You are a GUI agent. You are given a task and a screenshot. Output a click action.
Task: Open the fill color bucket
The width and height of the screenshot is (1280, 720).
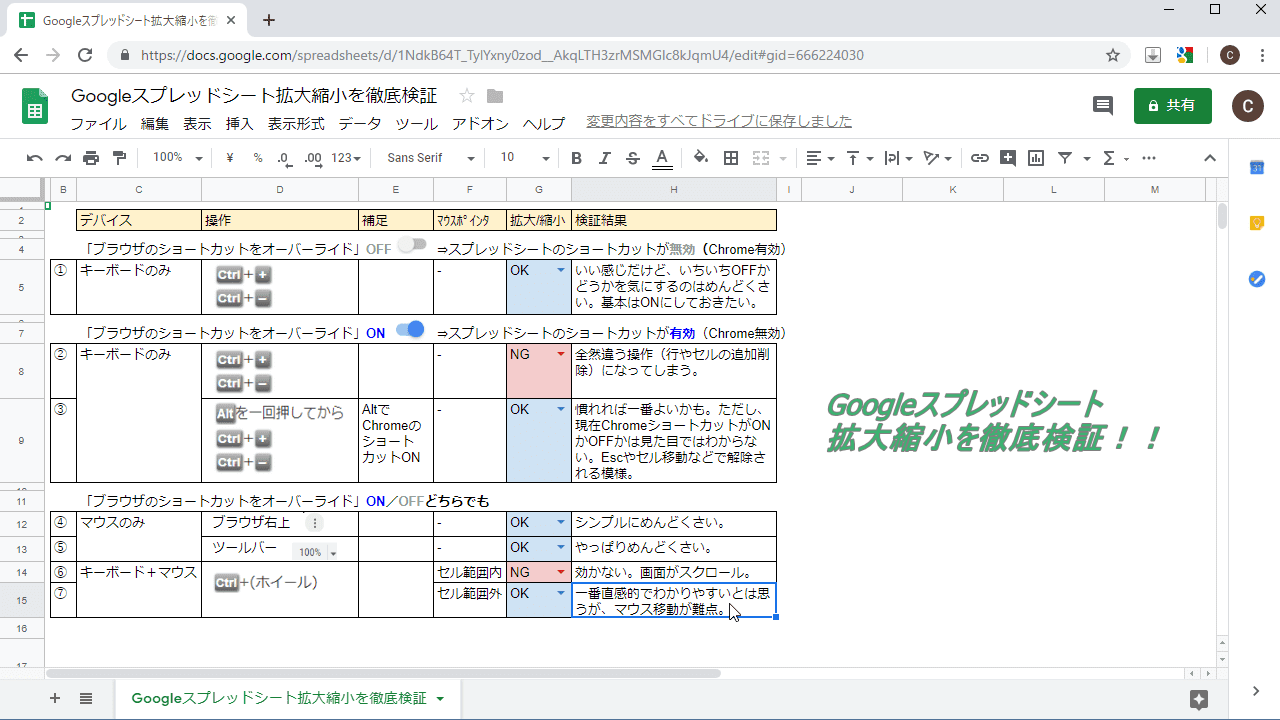[x=700, y=157]
